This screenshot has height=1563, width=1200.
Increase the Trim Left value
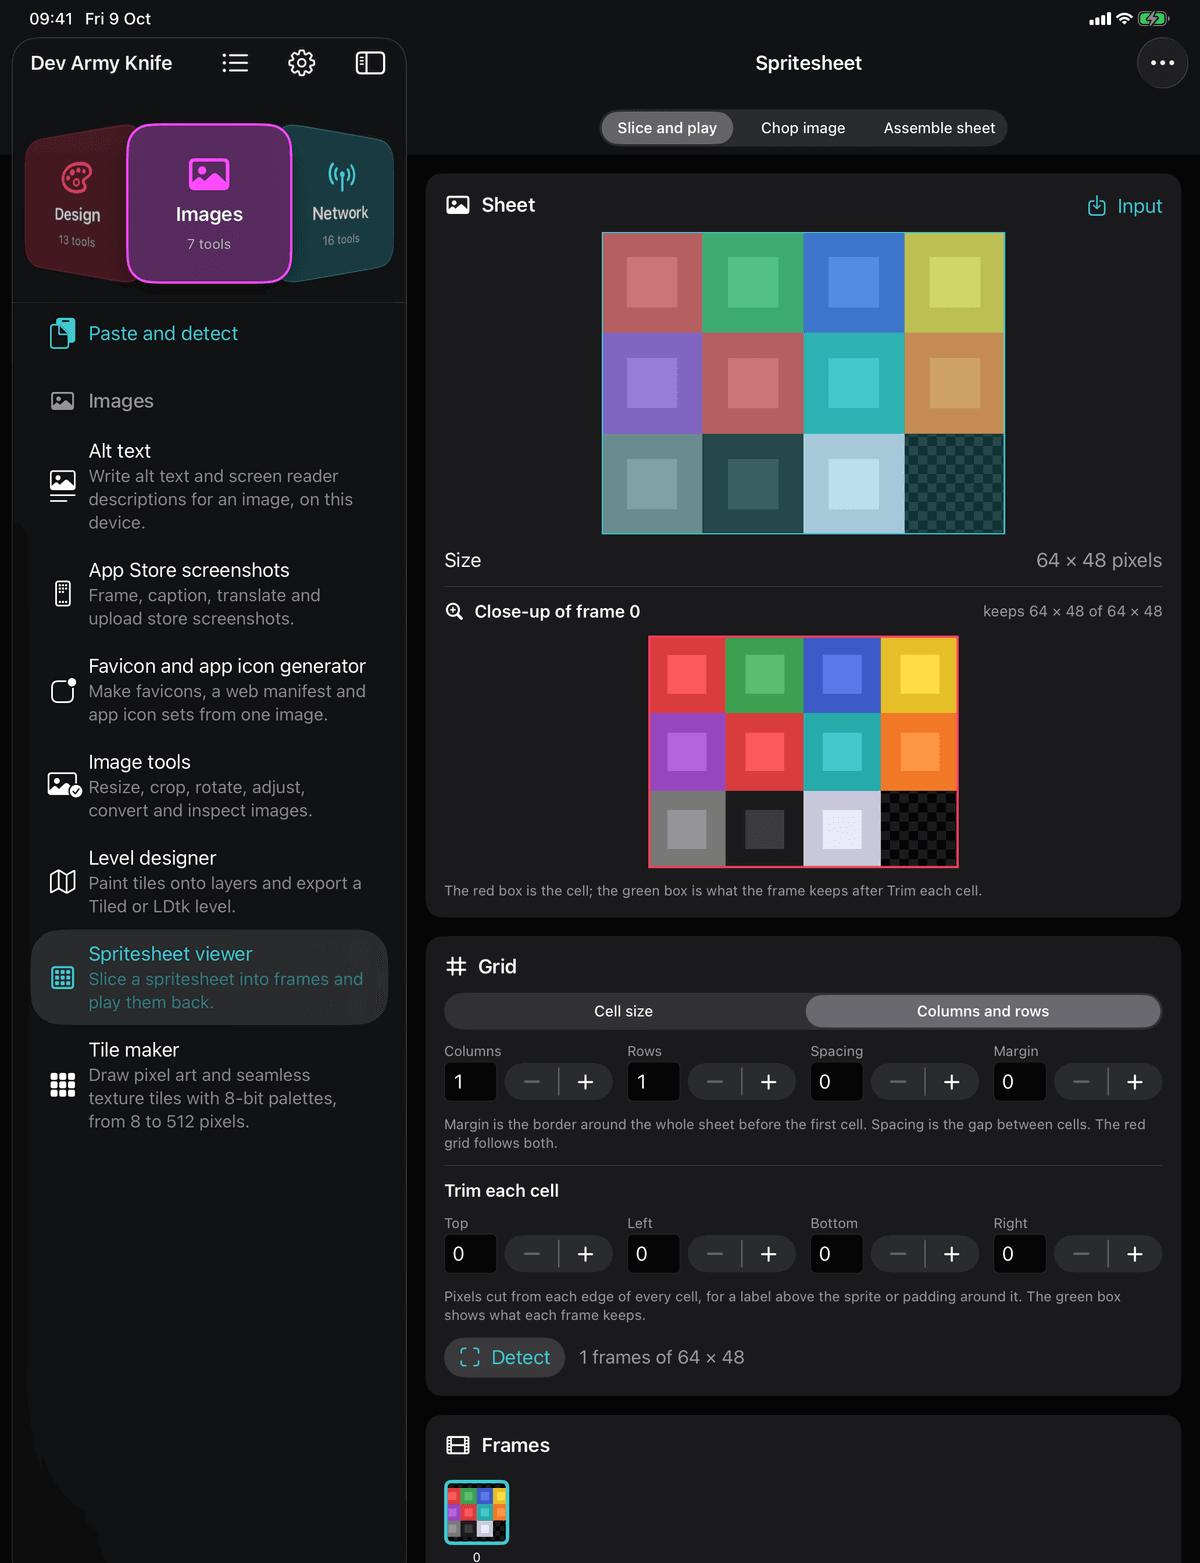(769, 1254)
